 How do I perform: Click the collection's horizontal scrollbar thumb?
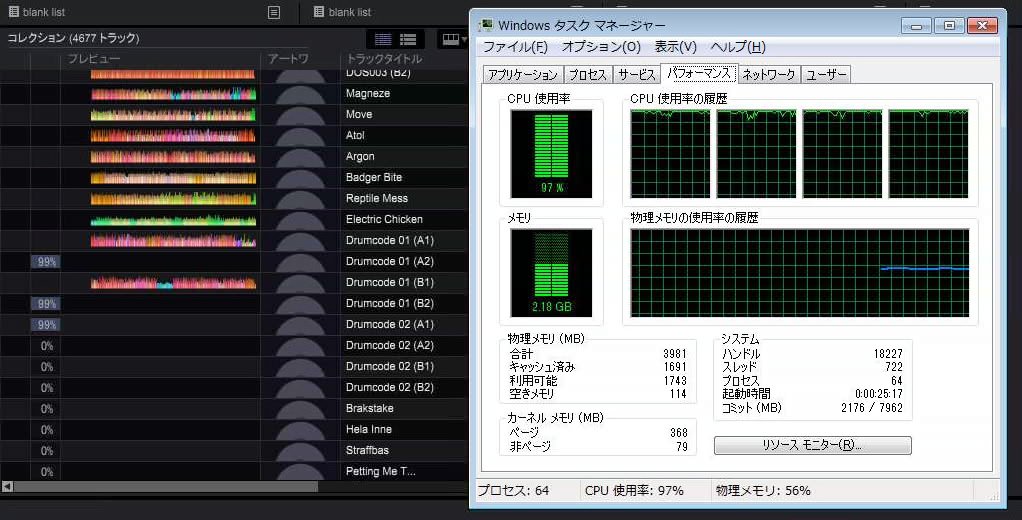[x=166, y=486]
